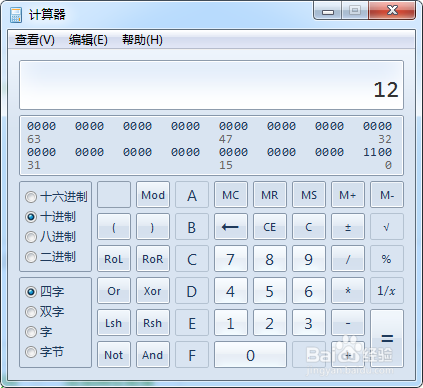Click the close parenthesis button
Image resolution: width=423 pixels, height=388 pixels.
153,227
